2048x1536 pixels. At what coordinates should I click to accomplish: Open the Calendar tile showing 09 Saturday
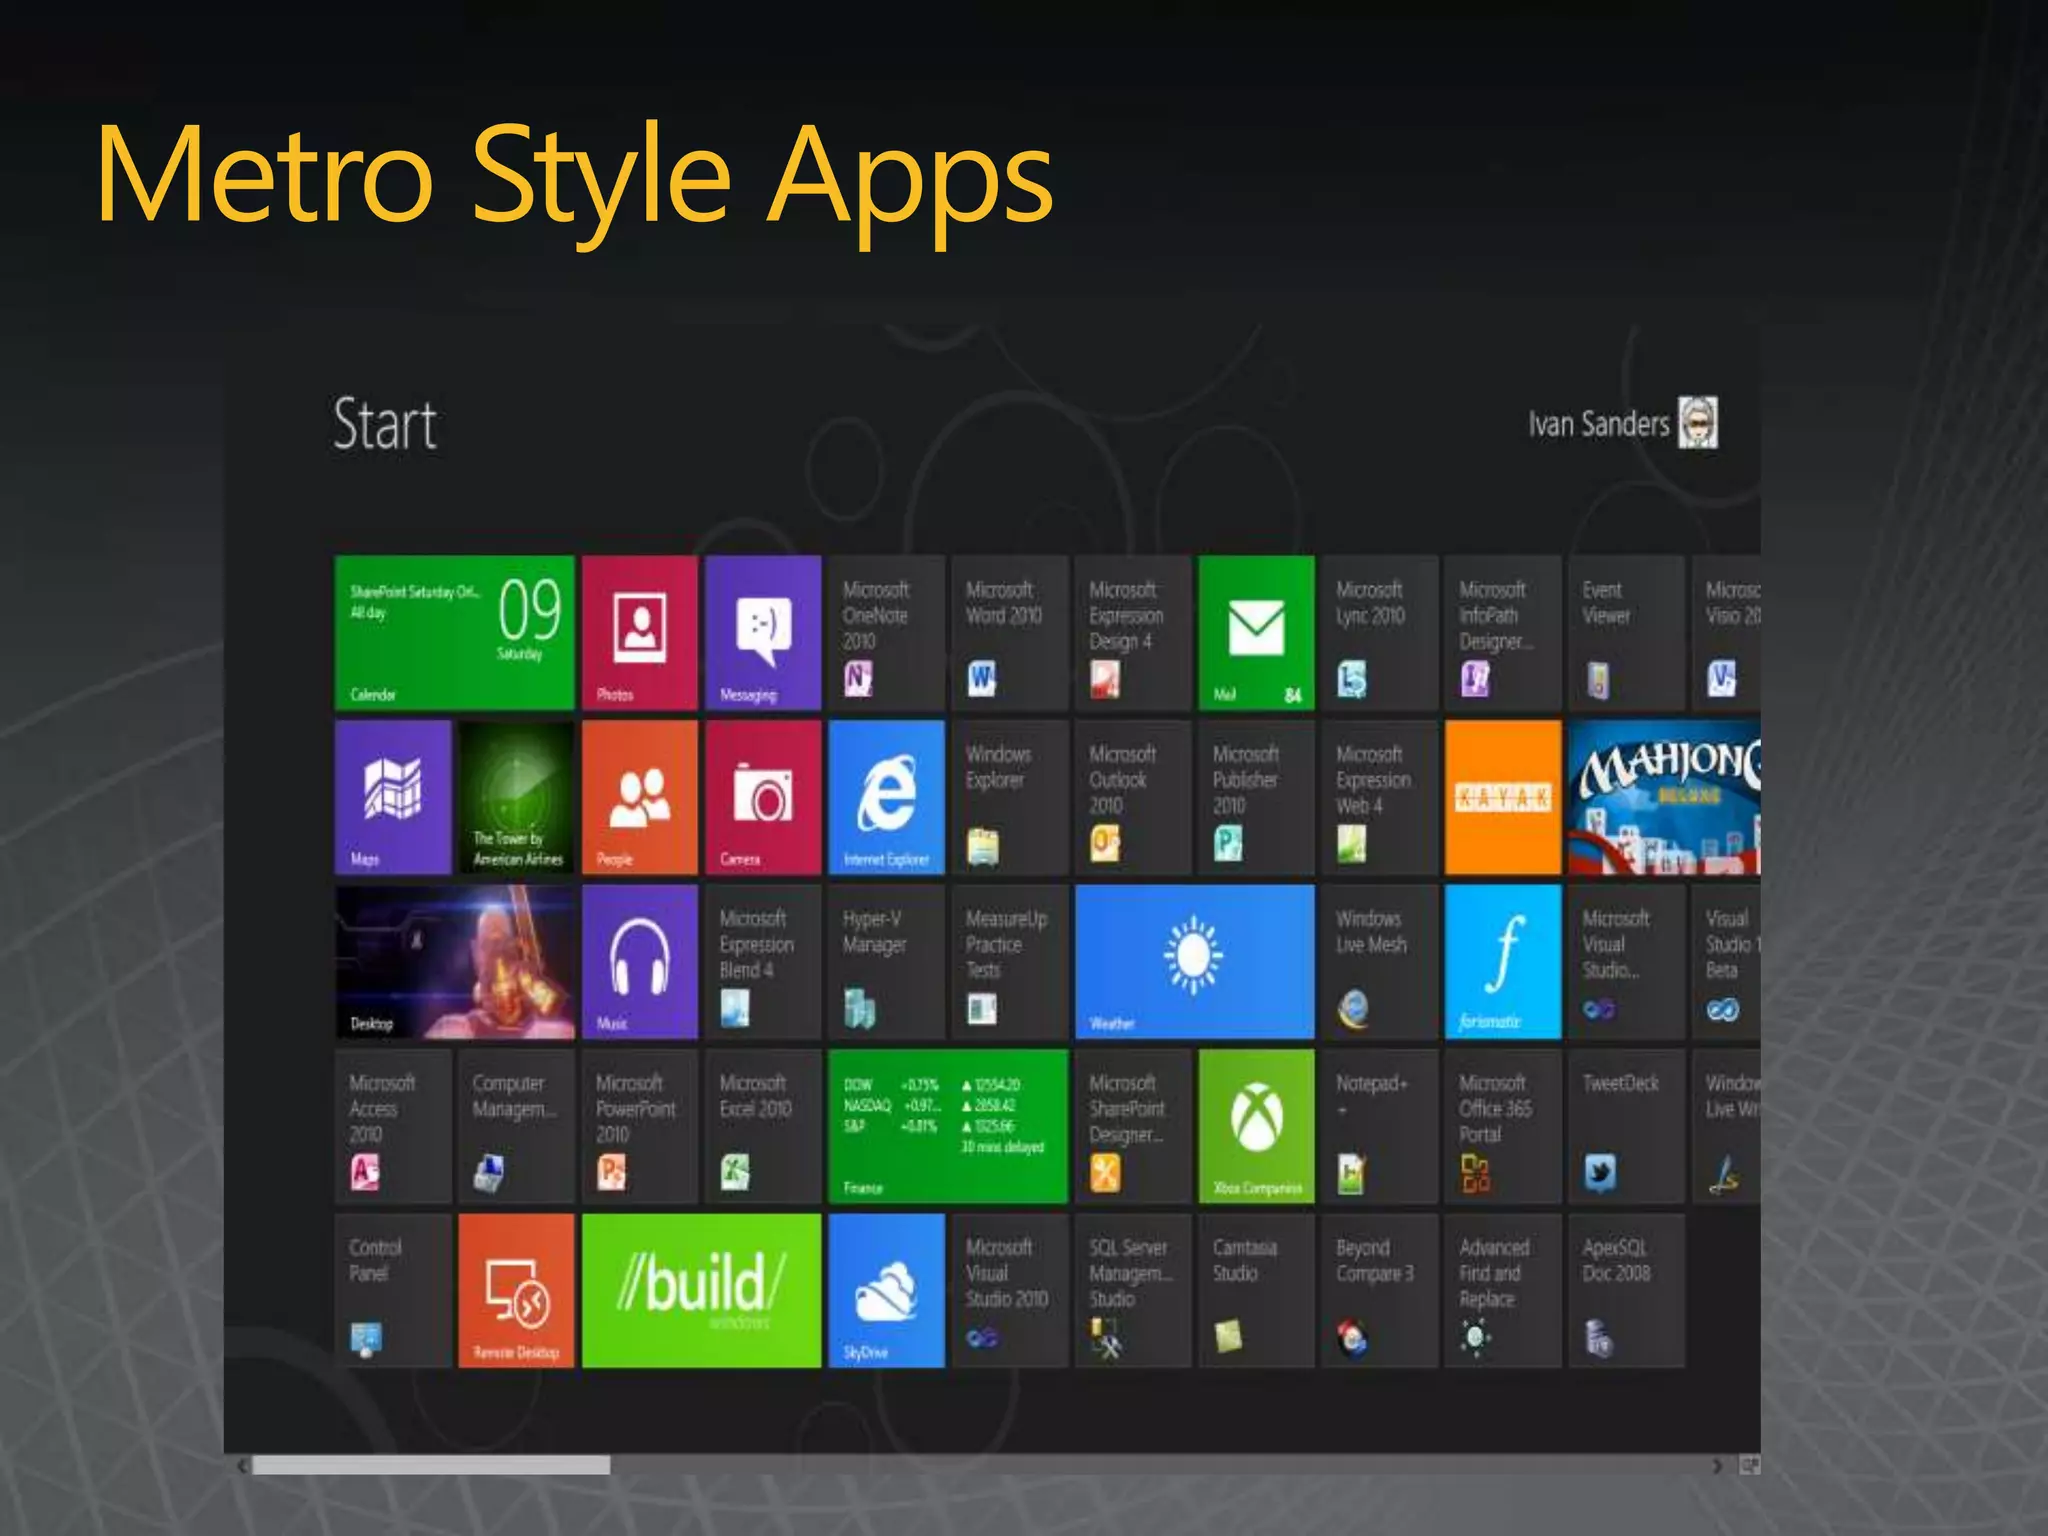(454, 632)
